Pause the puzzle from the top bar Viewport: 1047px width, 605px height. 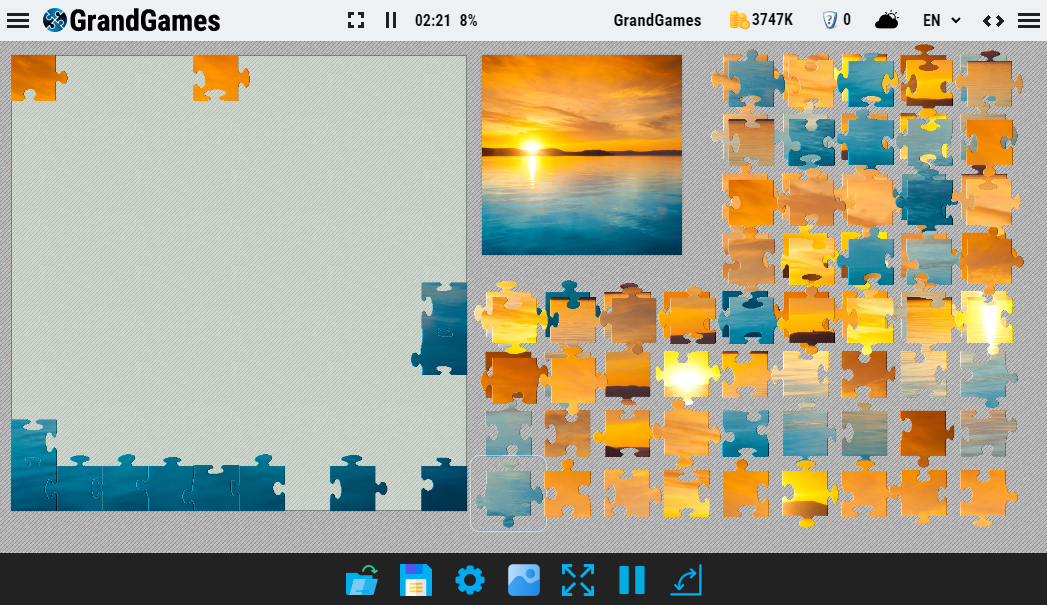click(x=391, y=21)
